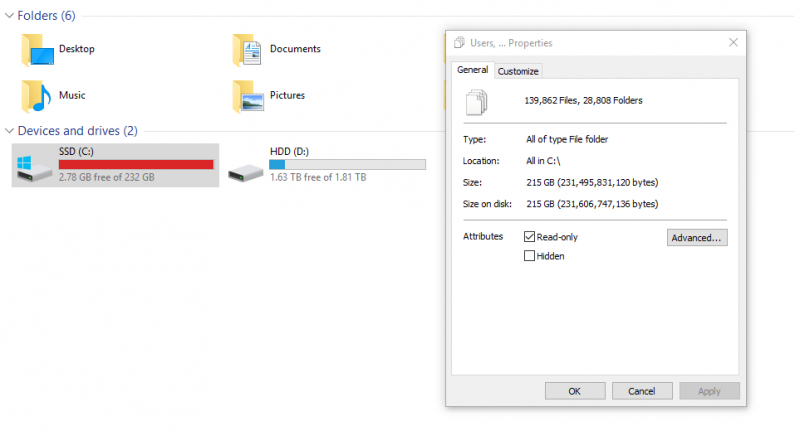Viewport: 800px width, 431px height.
Task: Collapse the Devices and drives group
Action: (9, 131)
